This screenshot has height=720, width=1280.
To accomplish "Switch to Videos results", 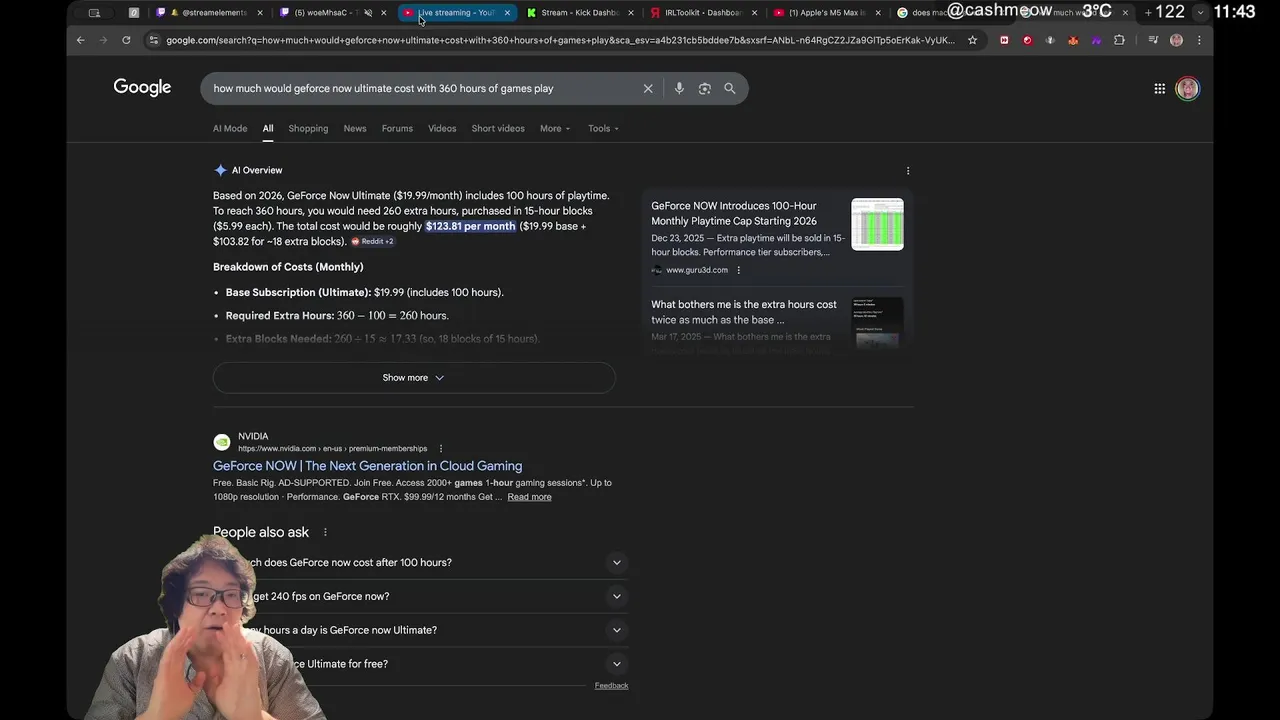I will click(x=442, y=128).
